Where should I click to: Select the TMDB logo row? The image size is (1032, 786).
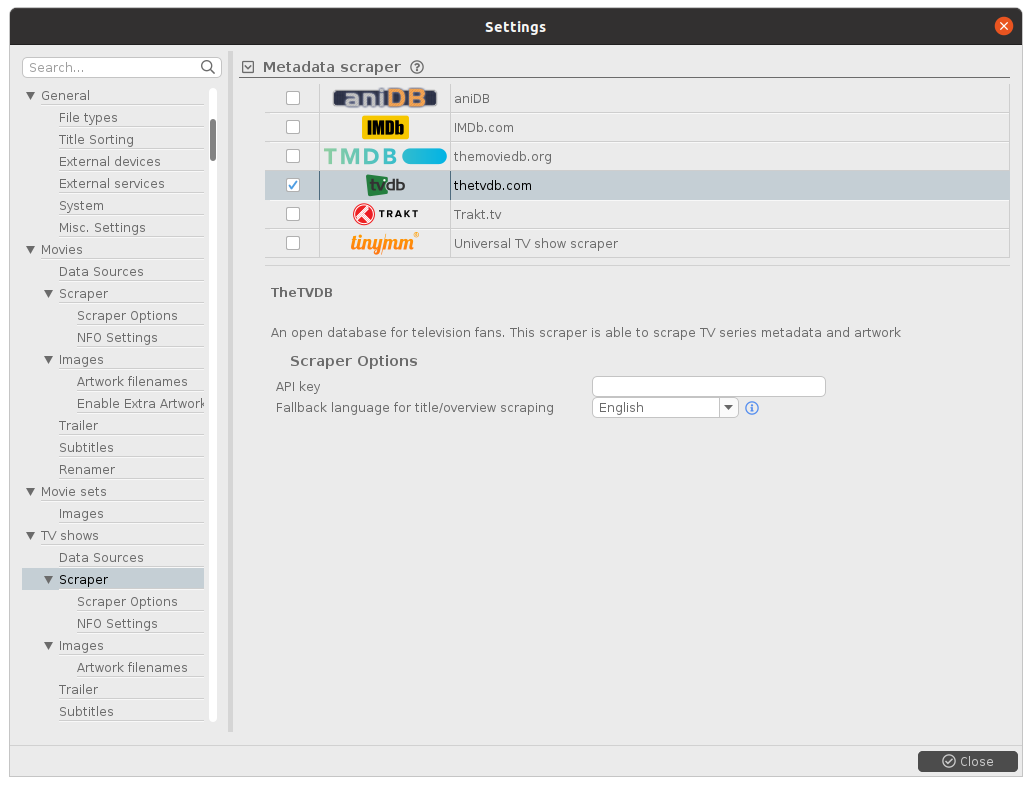[385, 156]
